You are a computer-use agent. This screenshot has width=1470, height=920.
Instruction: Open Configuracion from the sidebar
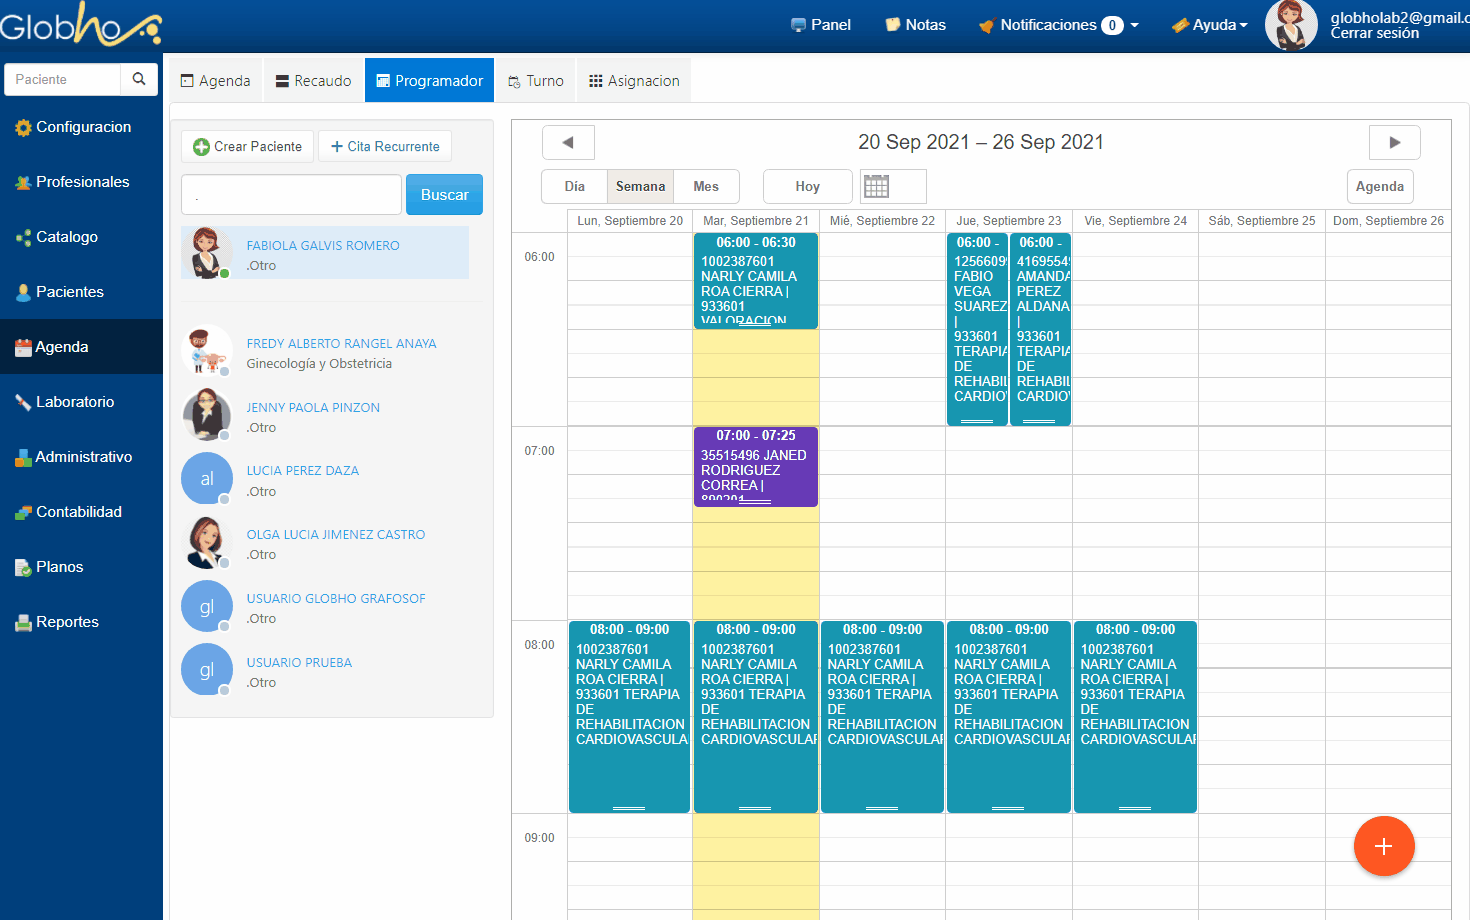[82, 127]
